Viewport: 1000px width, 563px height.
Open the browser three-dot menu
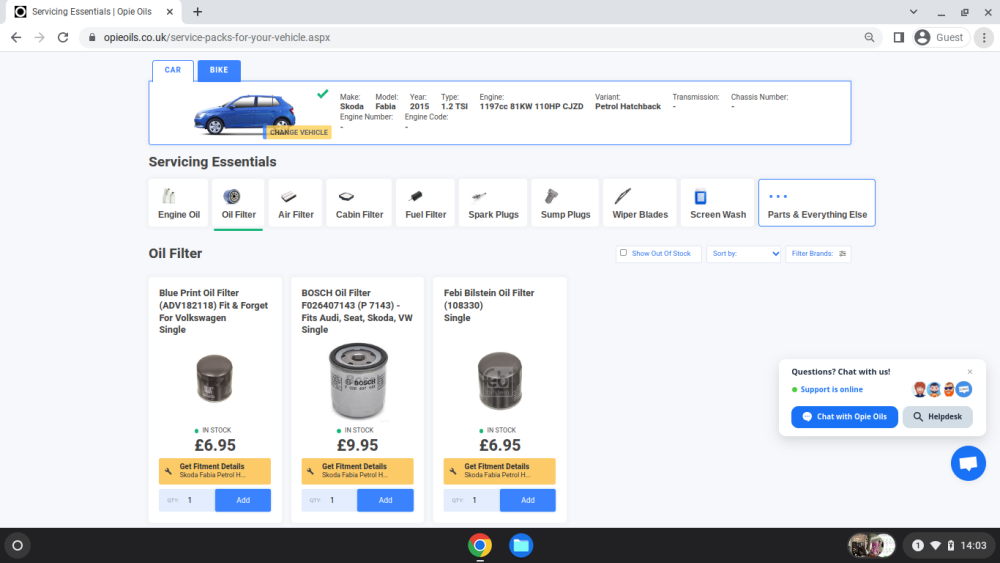pyautogui.click(x=984, y=38)
